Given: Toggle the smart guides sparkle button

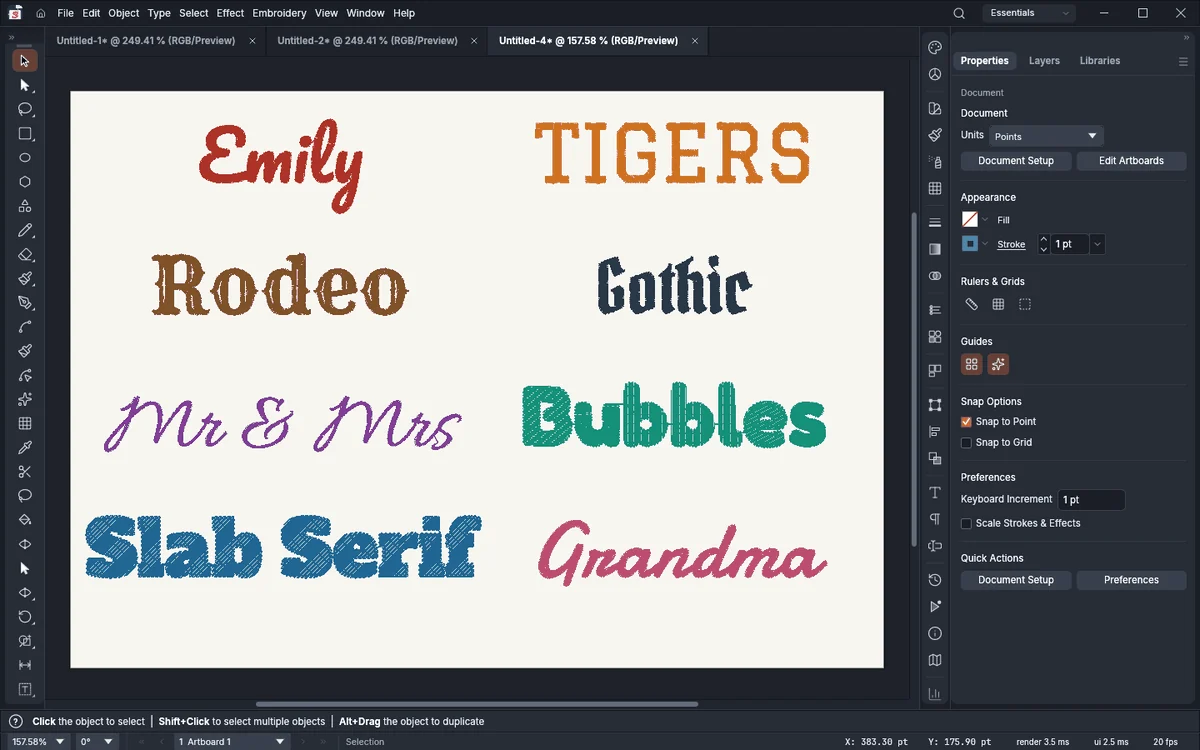Looking at the screenshot, I should point(998,365).
